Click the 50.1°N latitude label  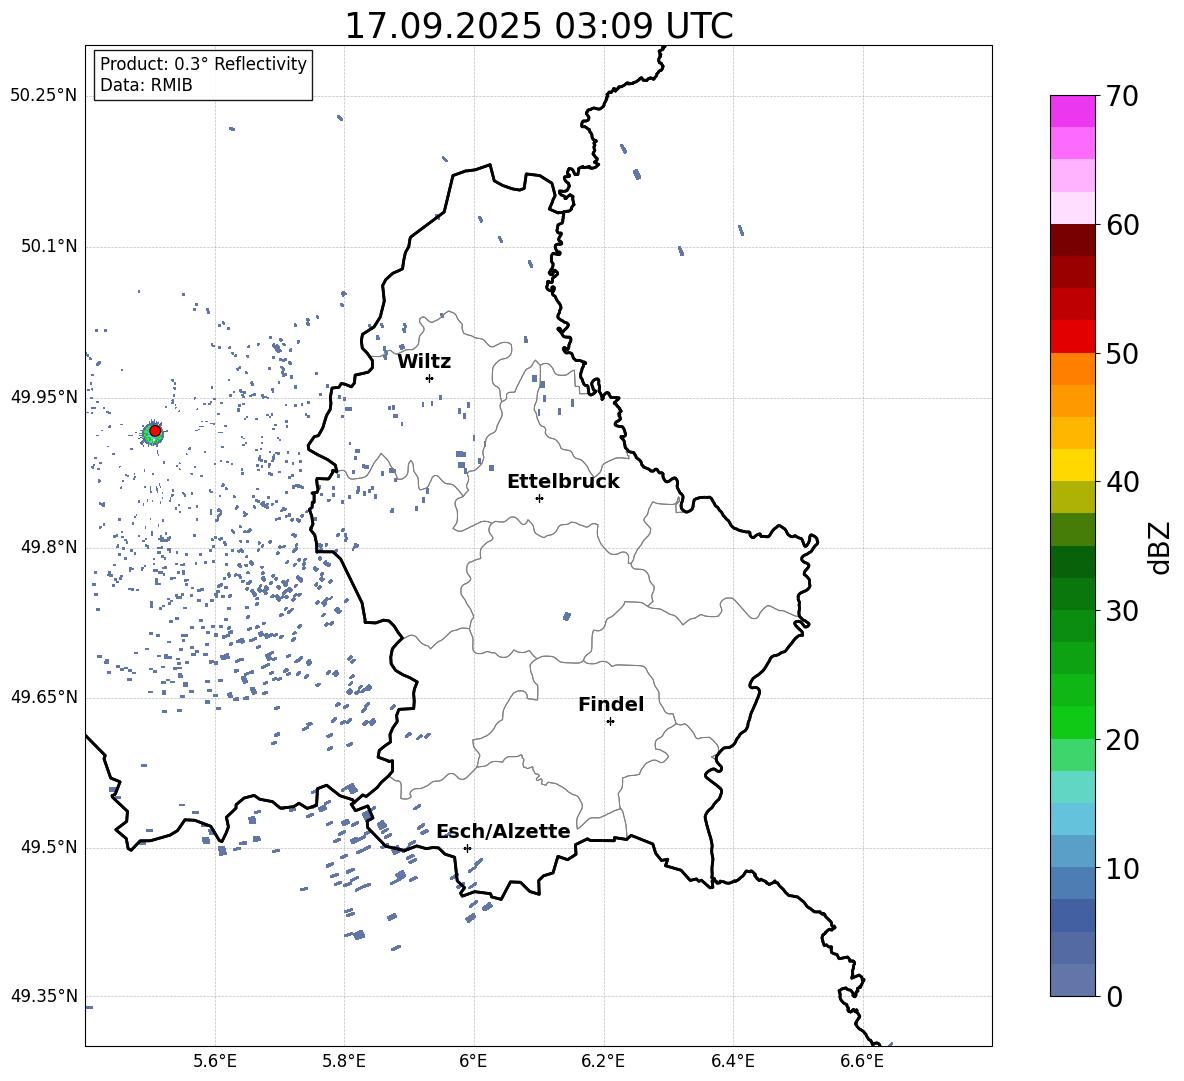coord(49,247)
